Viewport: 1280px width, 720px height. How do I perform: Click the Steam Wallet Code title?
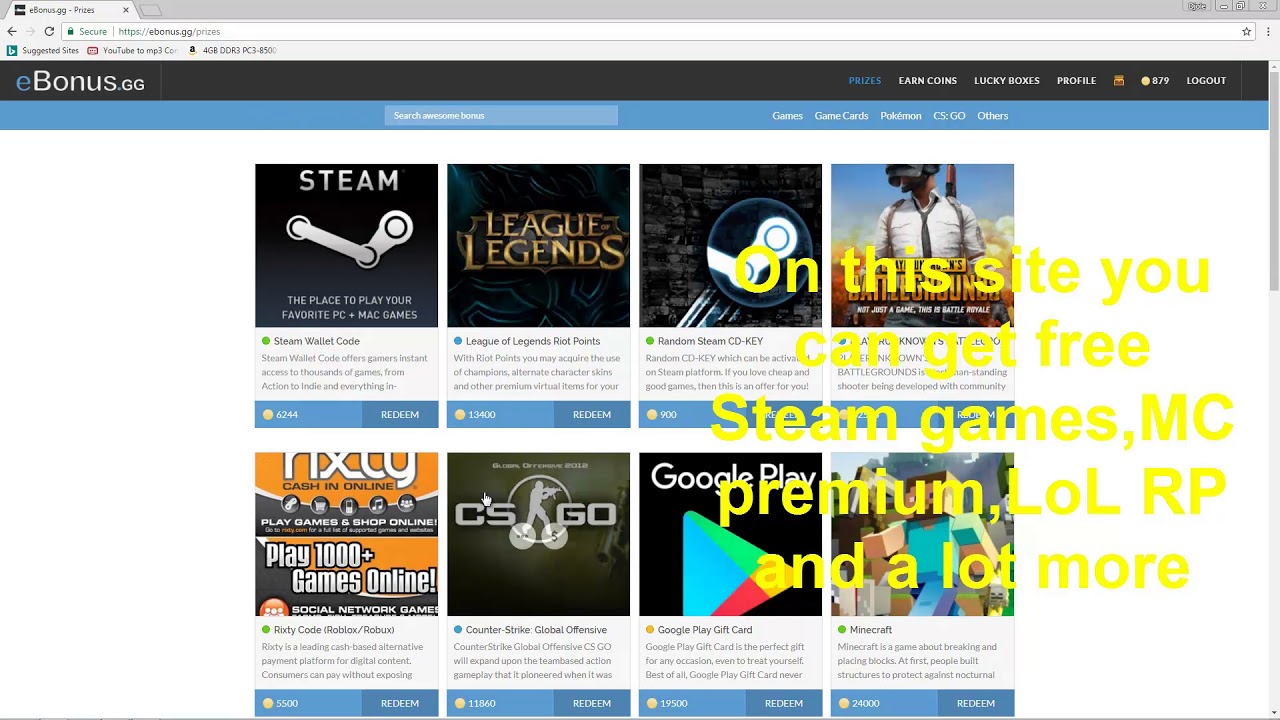[x=316, y=341]
